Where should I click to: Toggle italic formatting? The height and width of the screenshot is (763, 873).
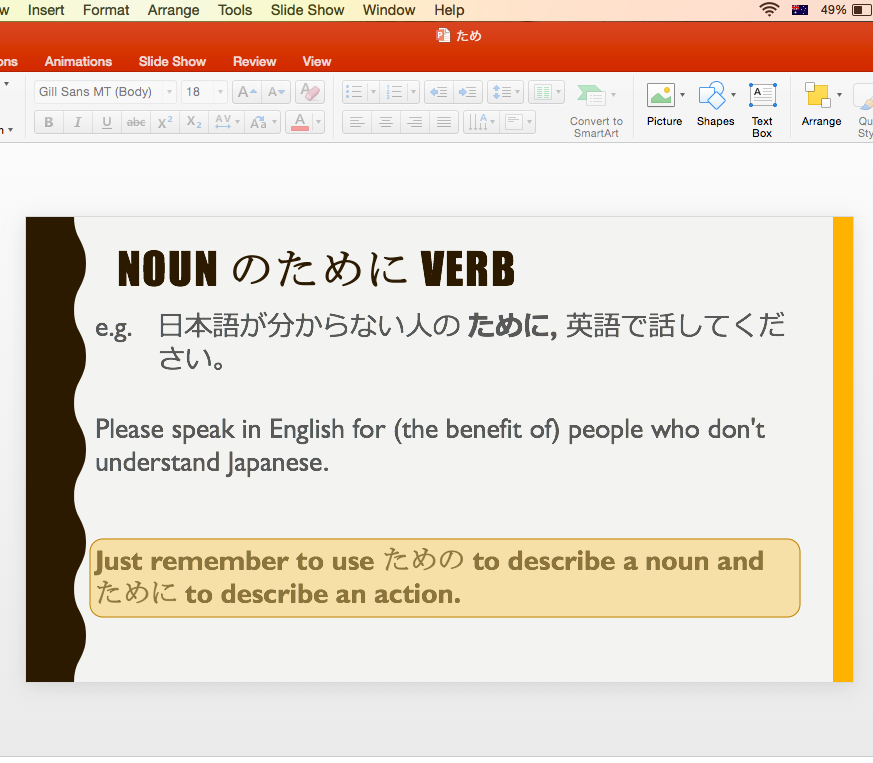click(x=77, y=122)
